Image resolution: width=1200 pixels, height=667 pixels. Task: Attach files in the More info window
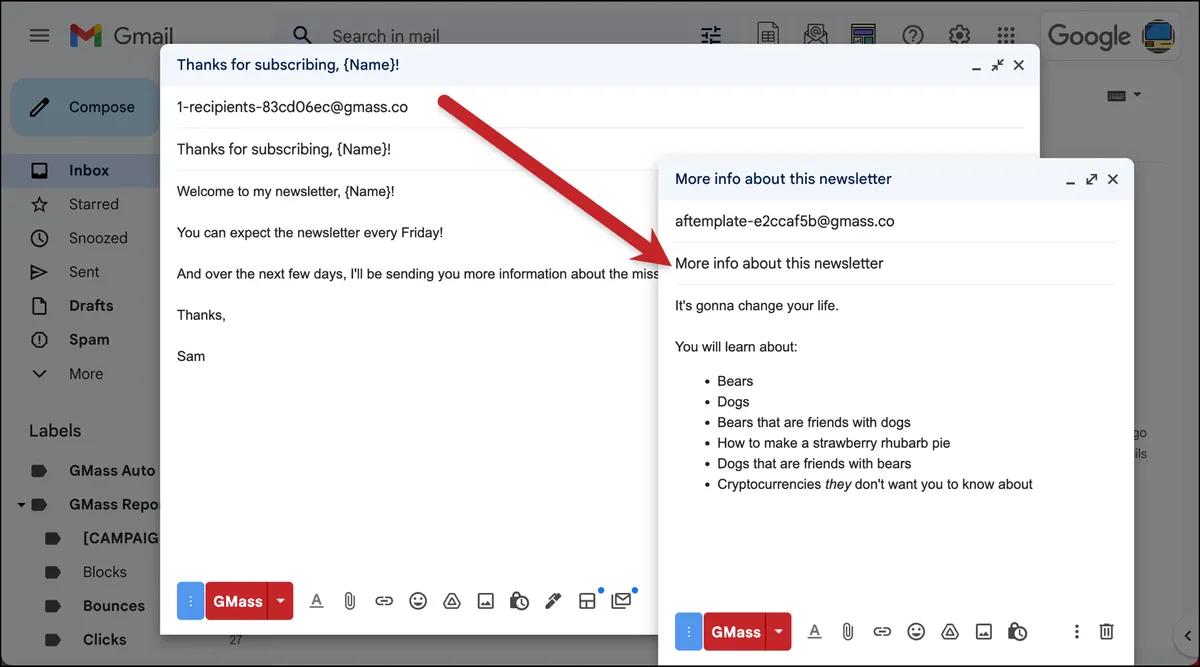point(848,632)
